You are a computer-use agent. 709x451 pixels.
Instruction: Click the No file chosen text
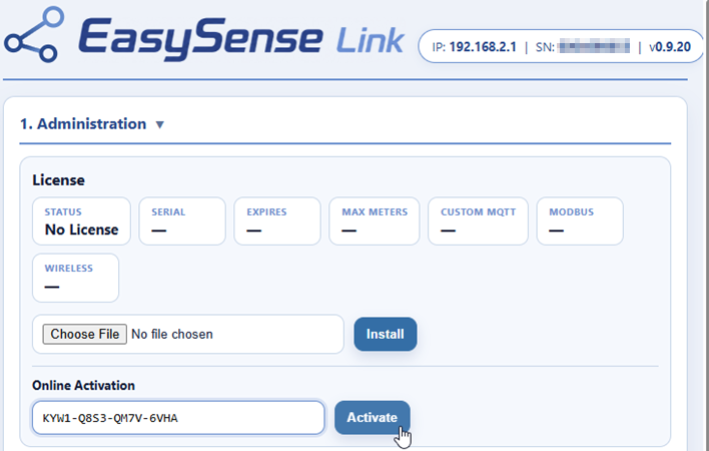172,334
